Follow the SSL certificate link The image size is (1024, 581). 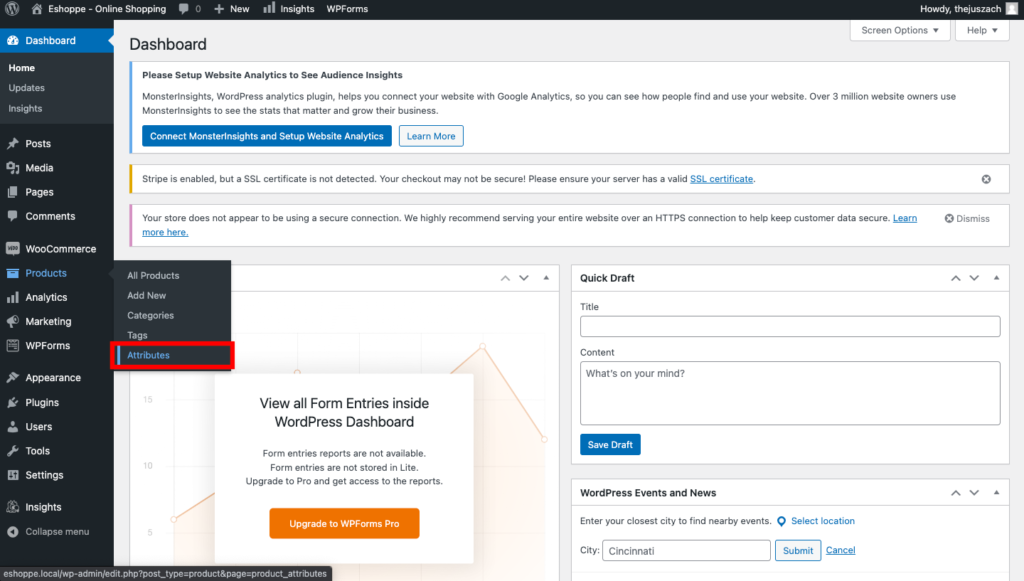[x=722, y=179]
